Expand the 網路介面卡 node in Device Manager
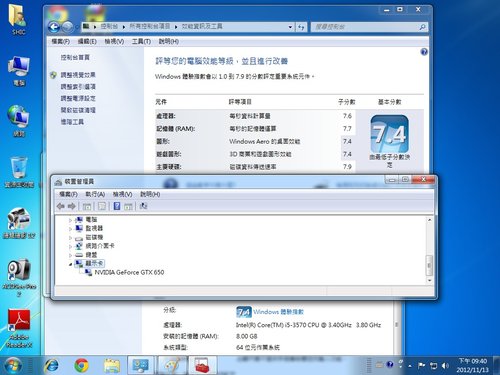 pos(70,246)
